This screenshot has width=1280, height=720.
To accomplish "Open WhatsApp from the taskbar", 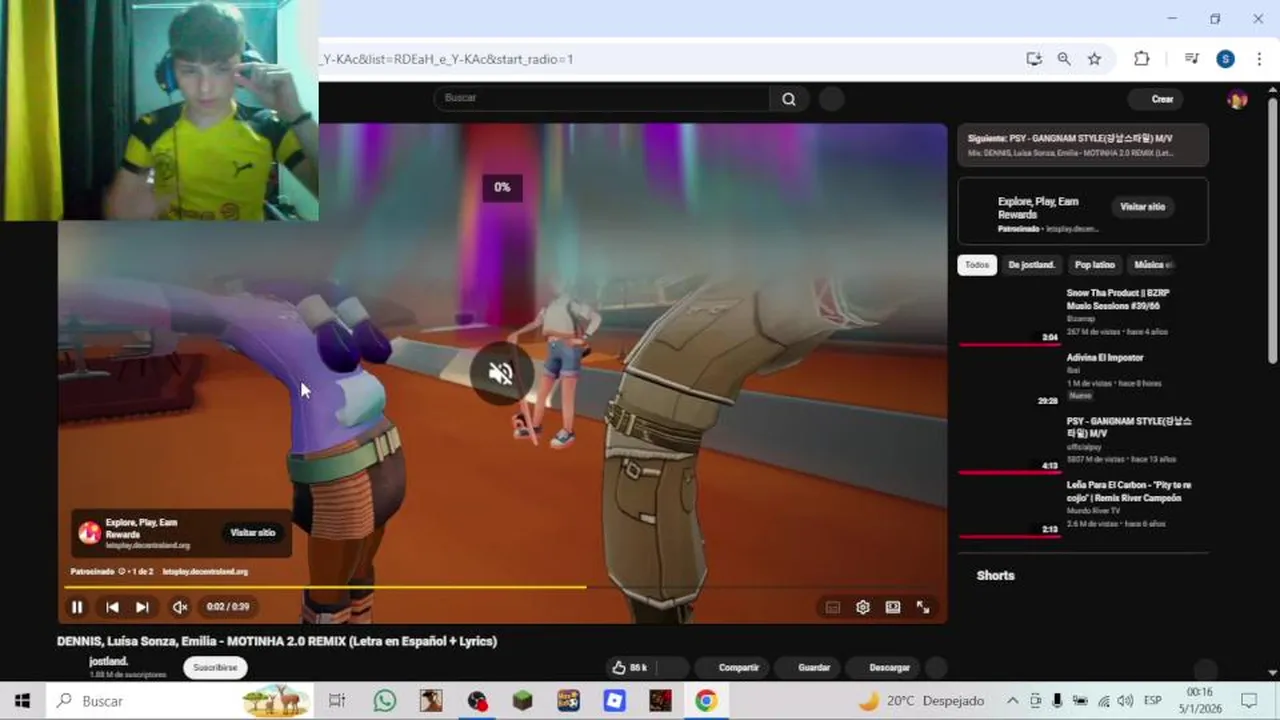I will (385, 701).
